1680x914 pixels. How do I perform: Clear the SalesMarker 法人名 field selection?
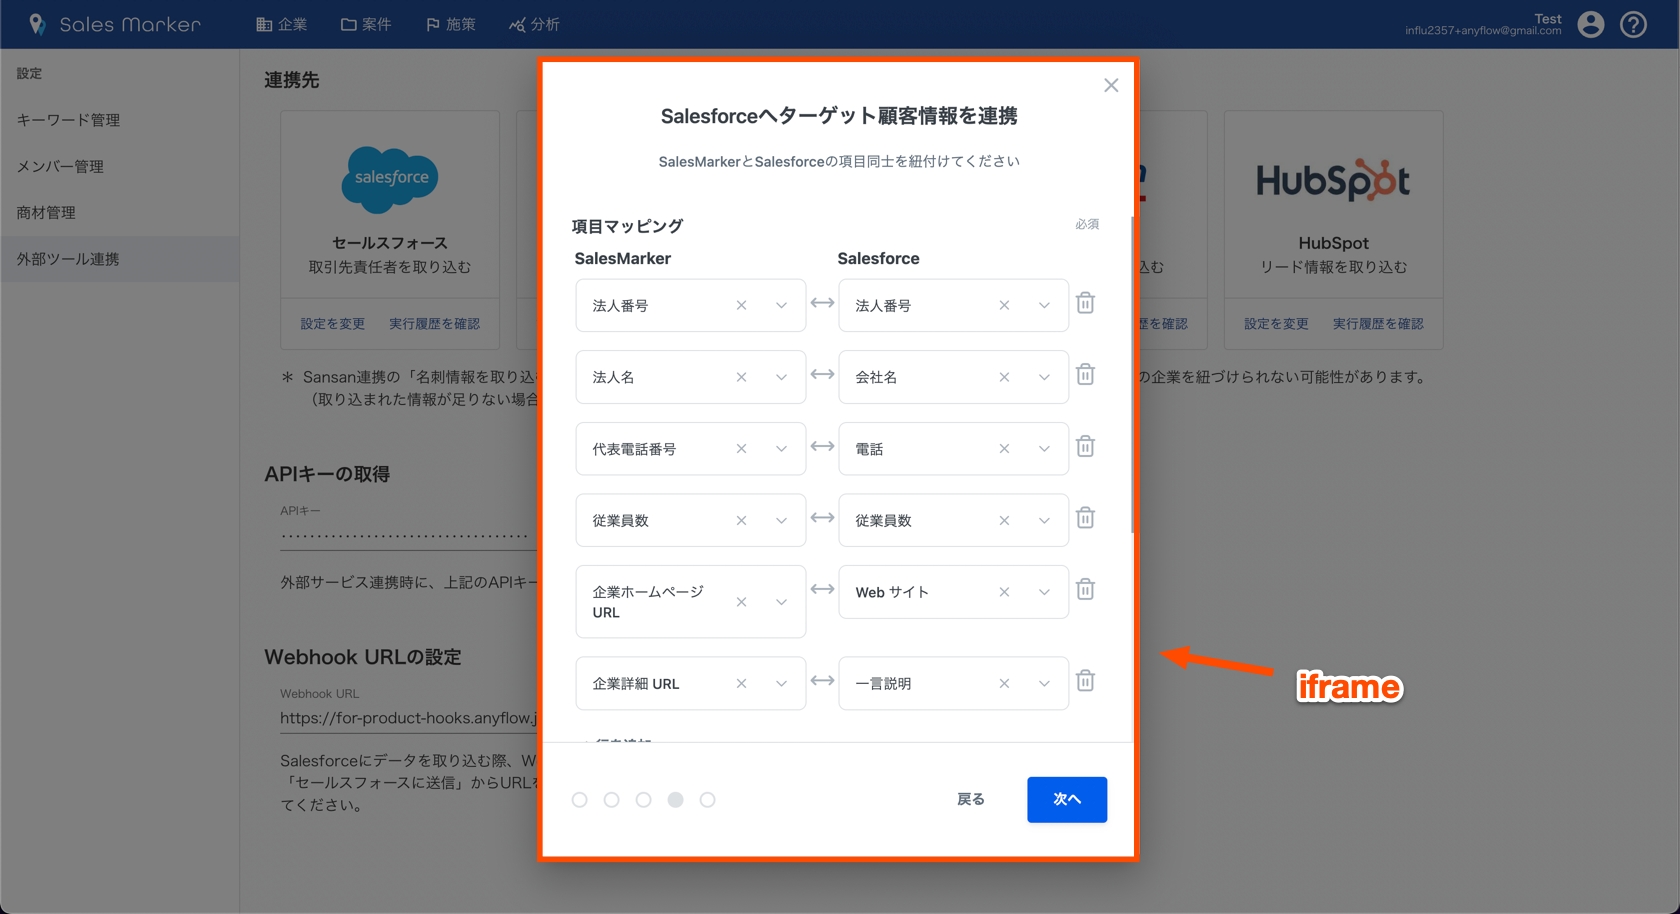click(x=741, y=377)
